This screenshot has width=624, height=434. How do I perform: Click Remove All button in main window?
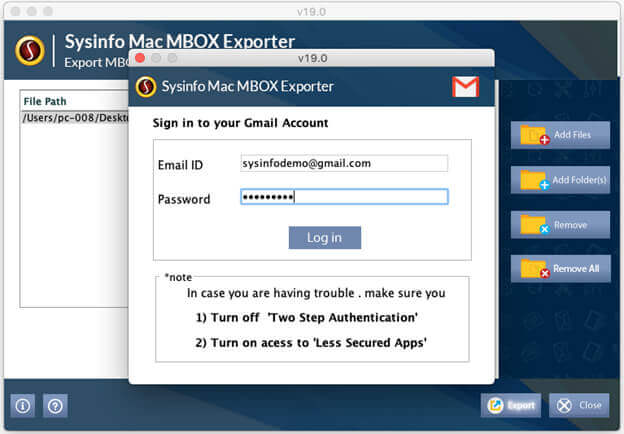click(x=560, y=269)
